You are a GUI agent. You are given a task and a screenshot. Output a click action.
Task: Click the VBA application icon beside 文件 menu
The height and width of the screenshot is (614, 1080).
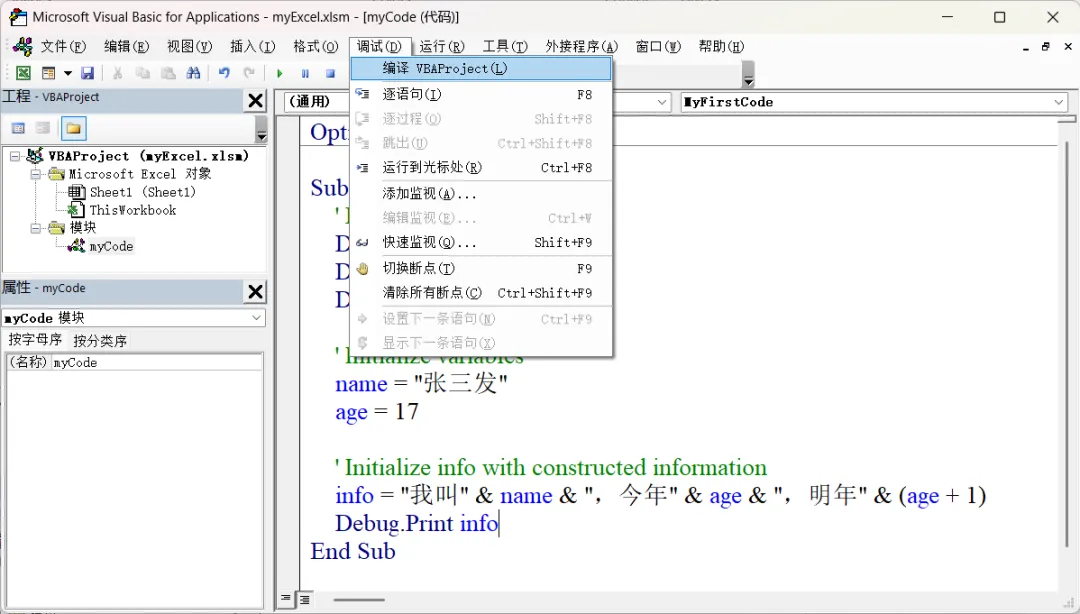coord(23,46)
